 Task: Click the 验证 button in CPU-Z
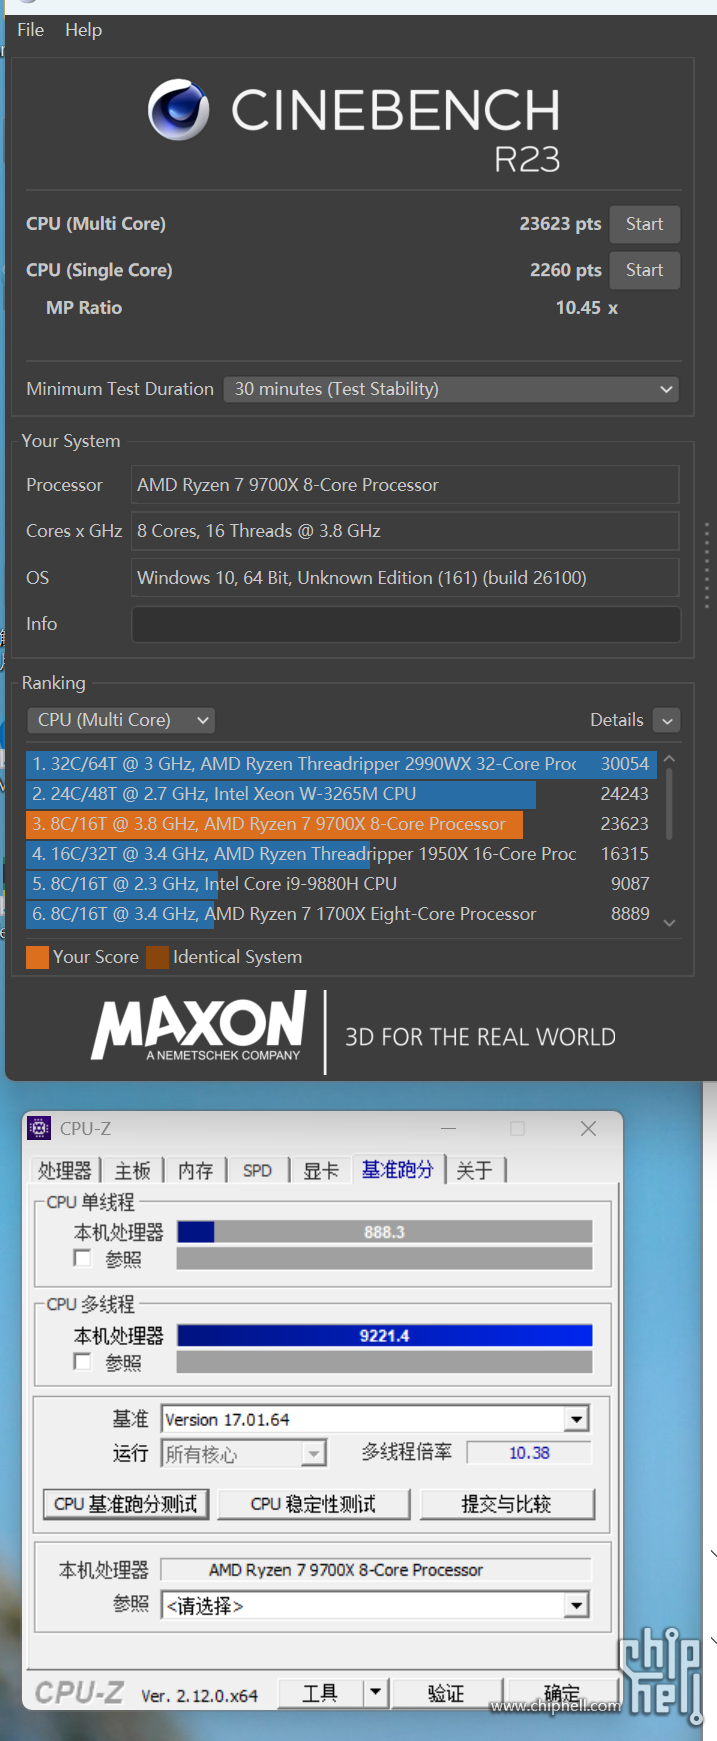(x=446, y=1693)
